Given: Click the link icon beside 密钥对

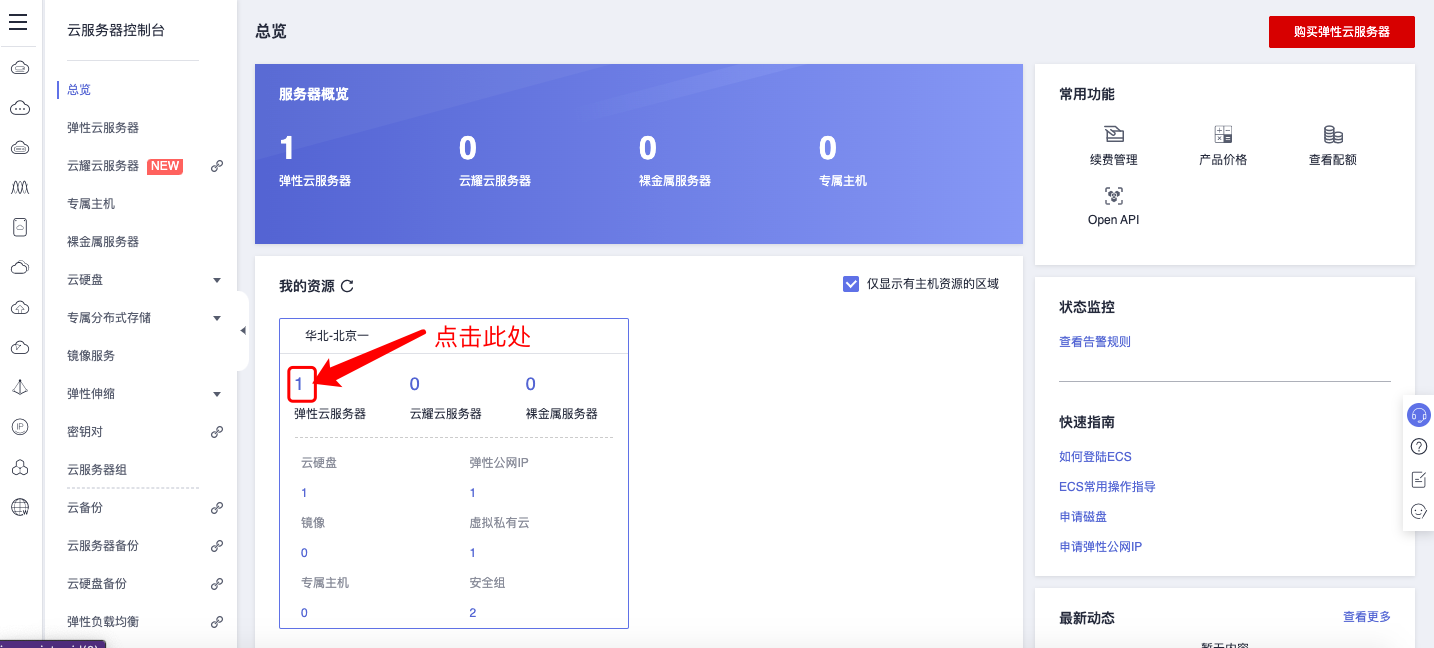Looking at the screenshot, I should pyautogui.click(x=217, y=432).
